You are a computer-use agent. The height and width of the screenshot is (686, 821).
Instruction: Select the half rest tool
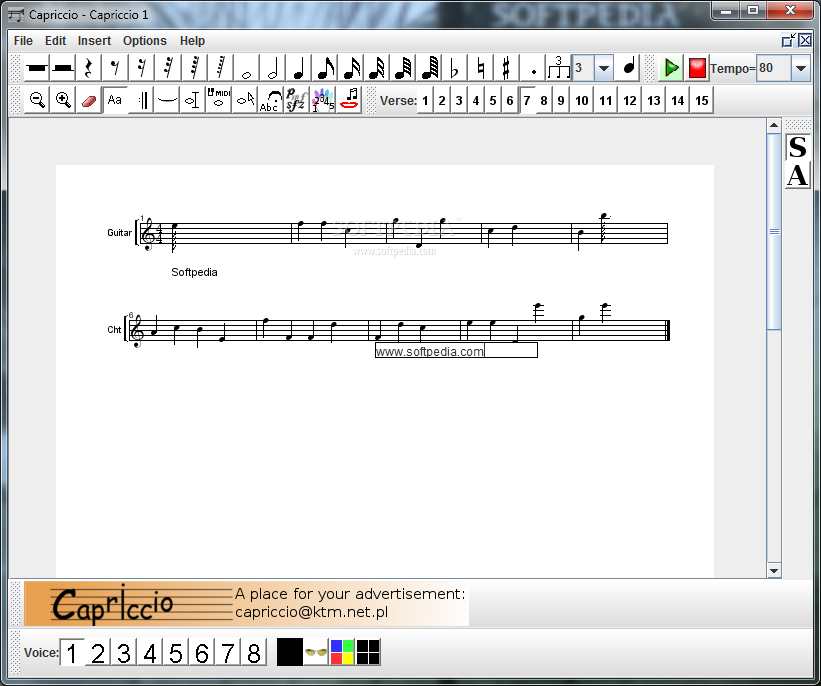63,68
